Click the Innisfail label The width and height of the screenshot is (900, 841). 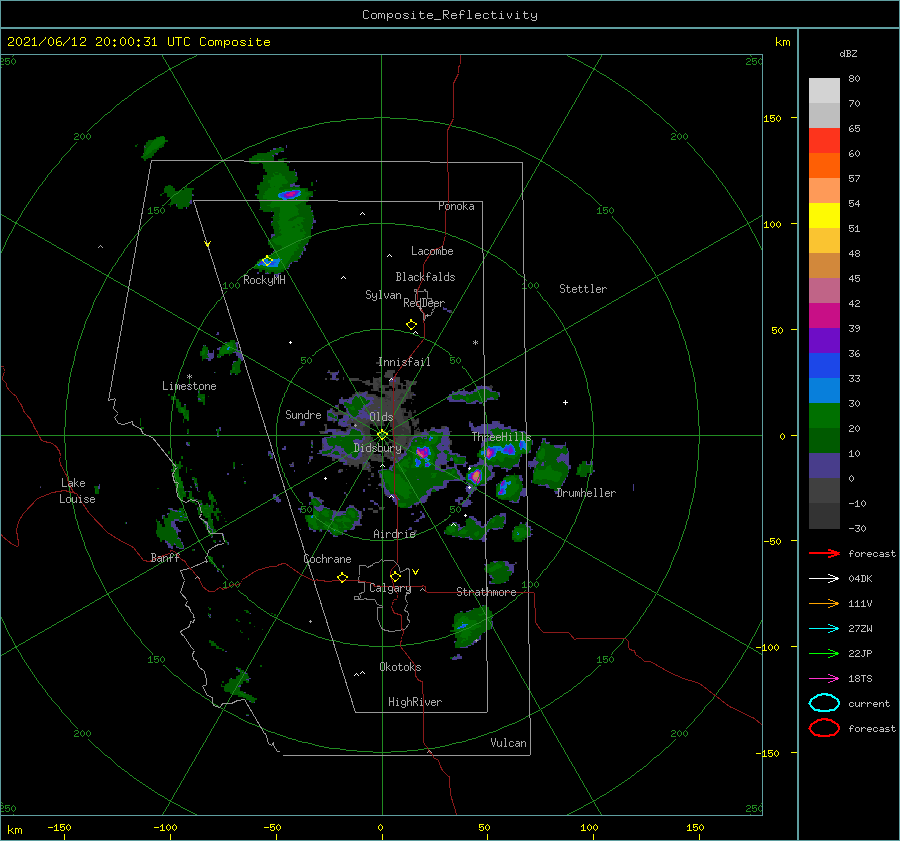click(404, 362)
